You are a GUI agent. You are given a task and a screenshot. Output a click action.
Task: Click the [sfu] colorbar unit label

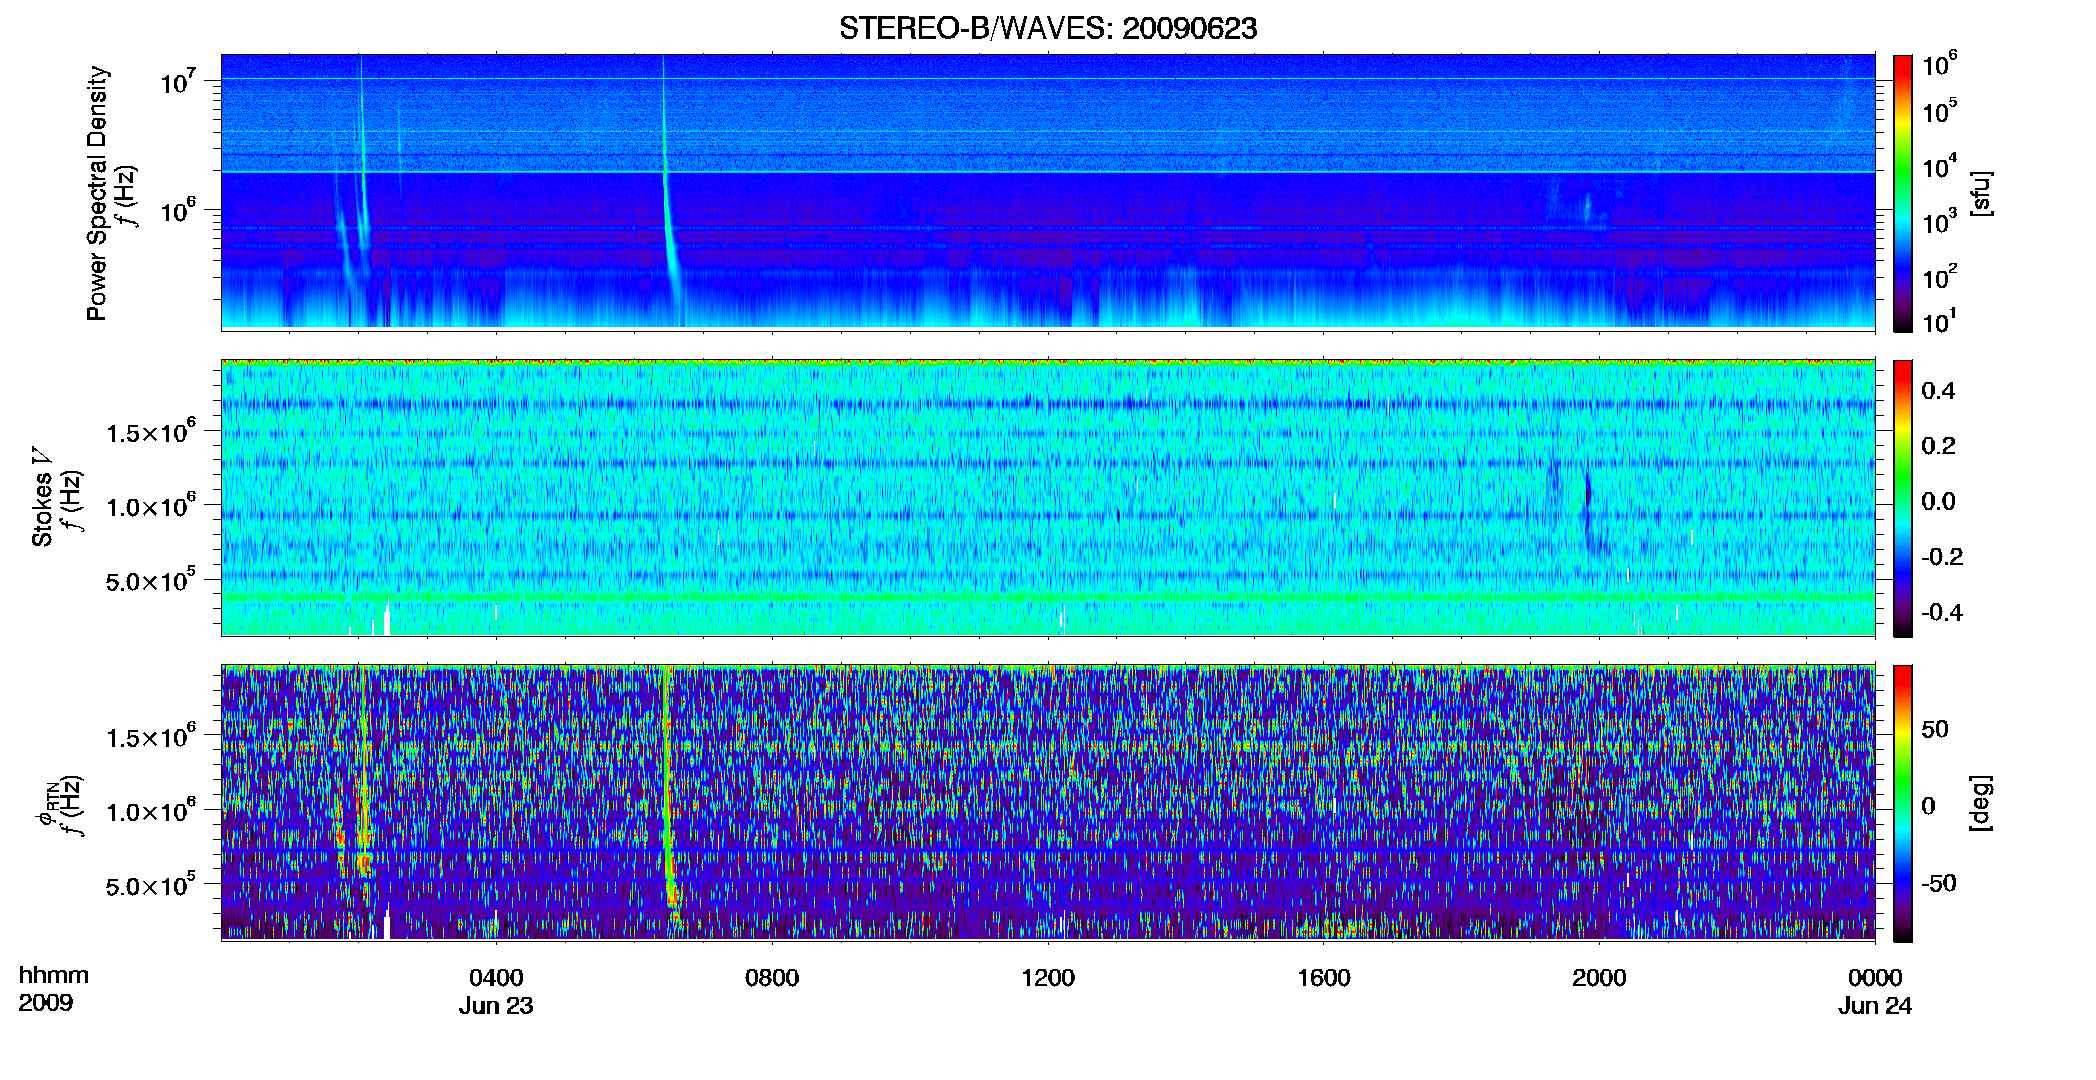[1981, 193]
